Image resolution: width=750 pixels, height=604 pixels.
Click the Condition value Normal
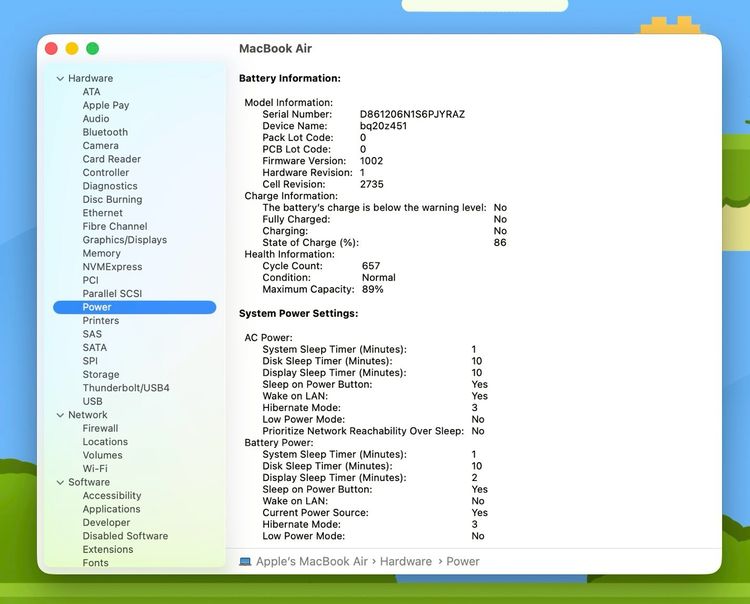(378, 278)
